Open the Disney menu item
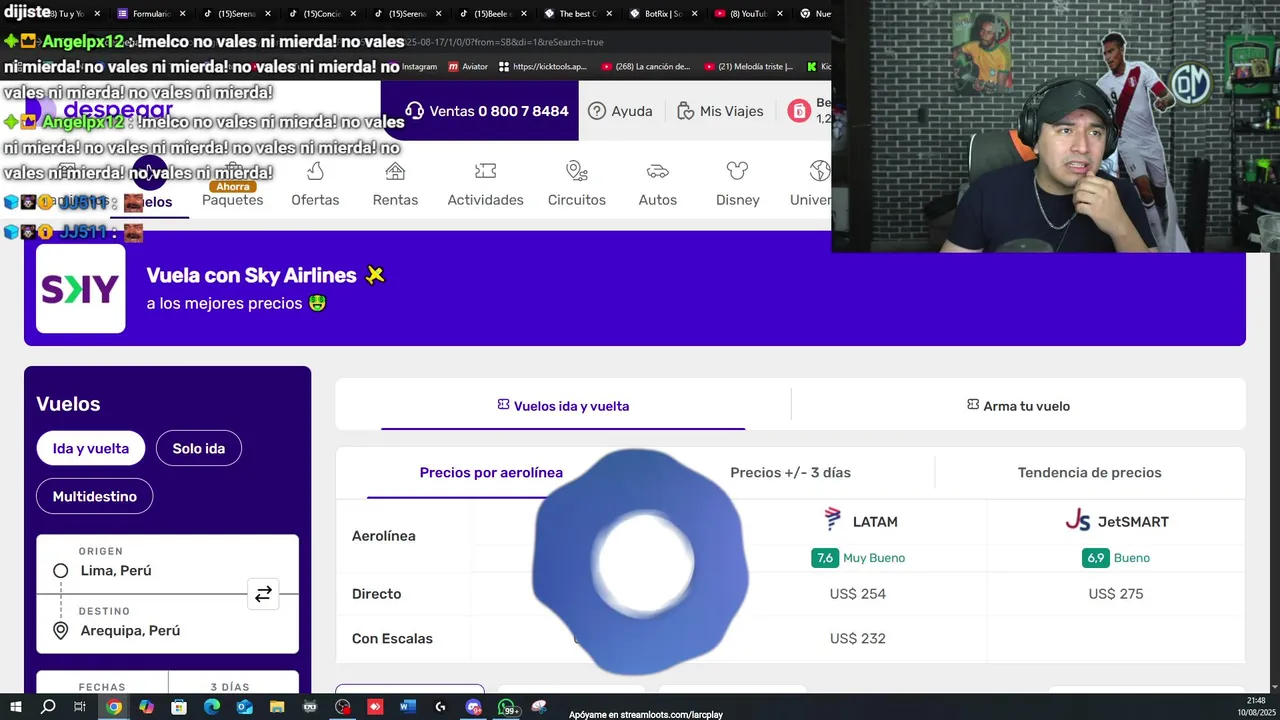This screenshot has height=720, width=1280. coord(737,200)
